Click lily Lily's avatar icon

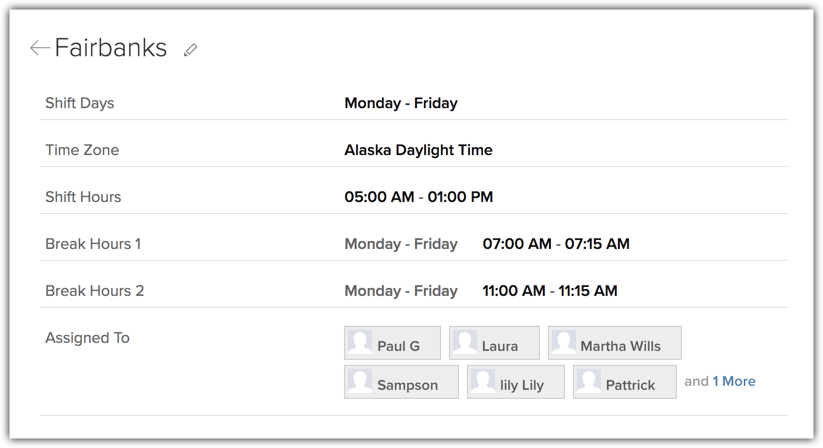pyautogui.click(x=482, y=382)
